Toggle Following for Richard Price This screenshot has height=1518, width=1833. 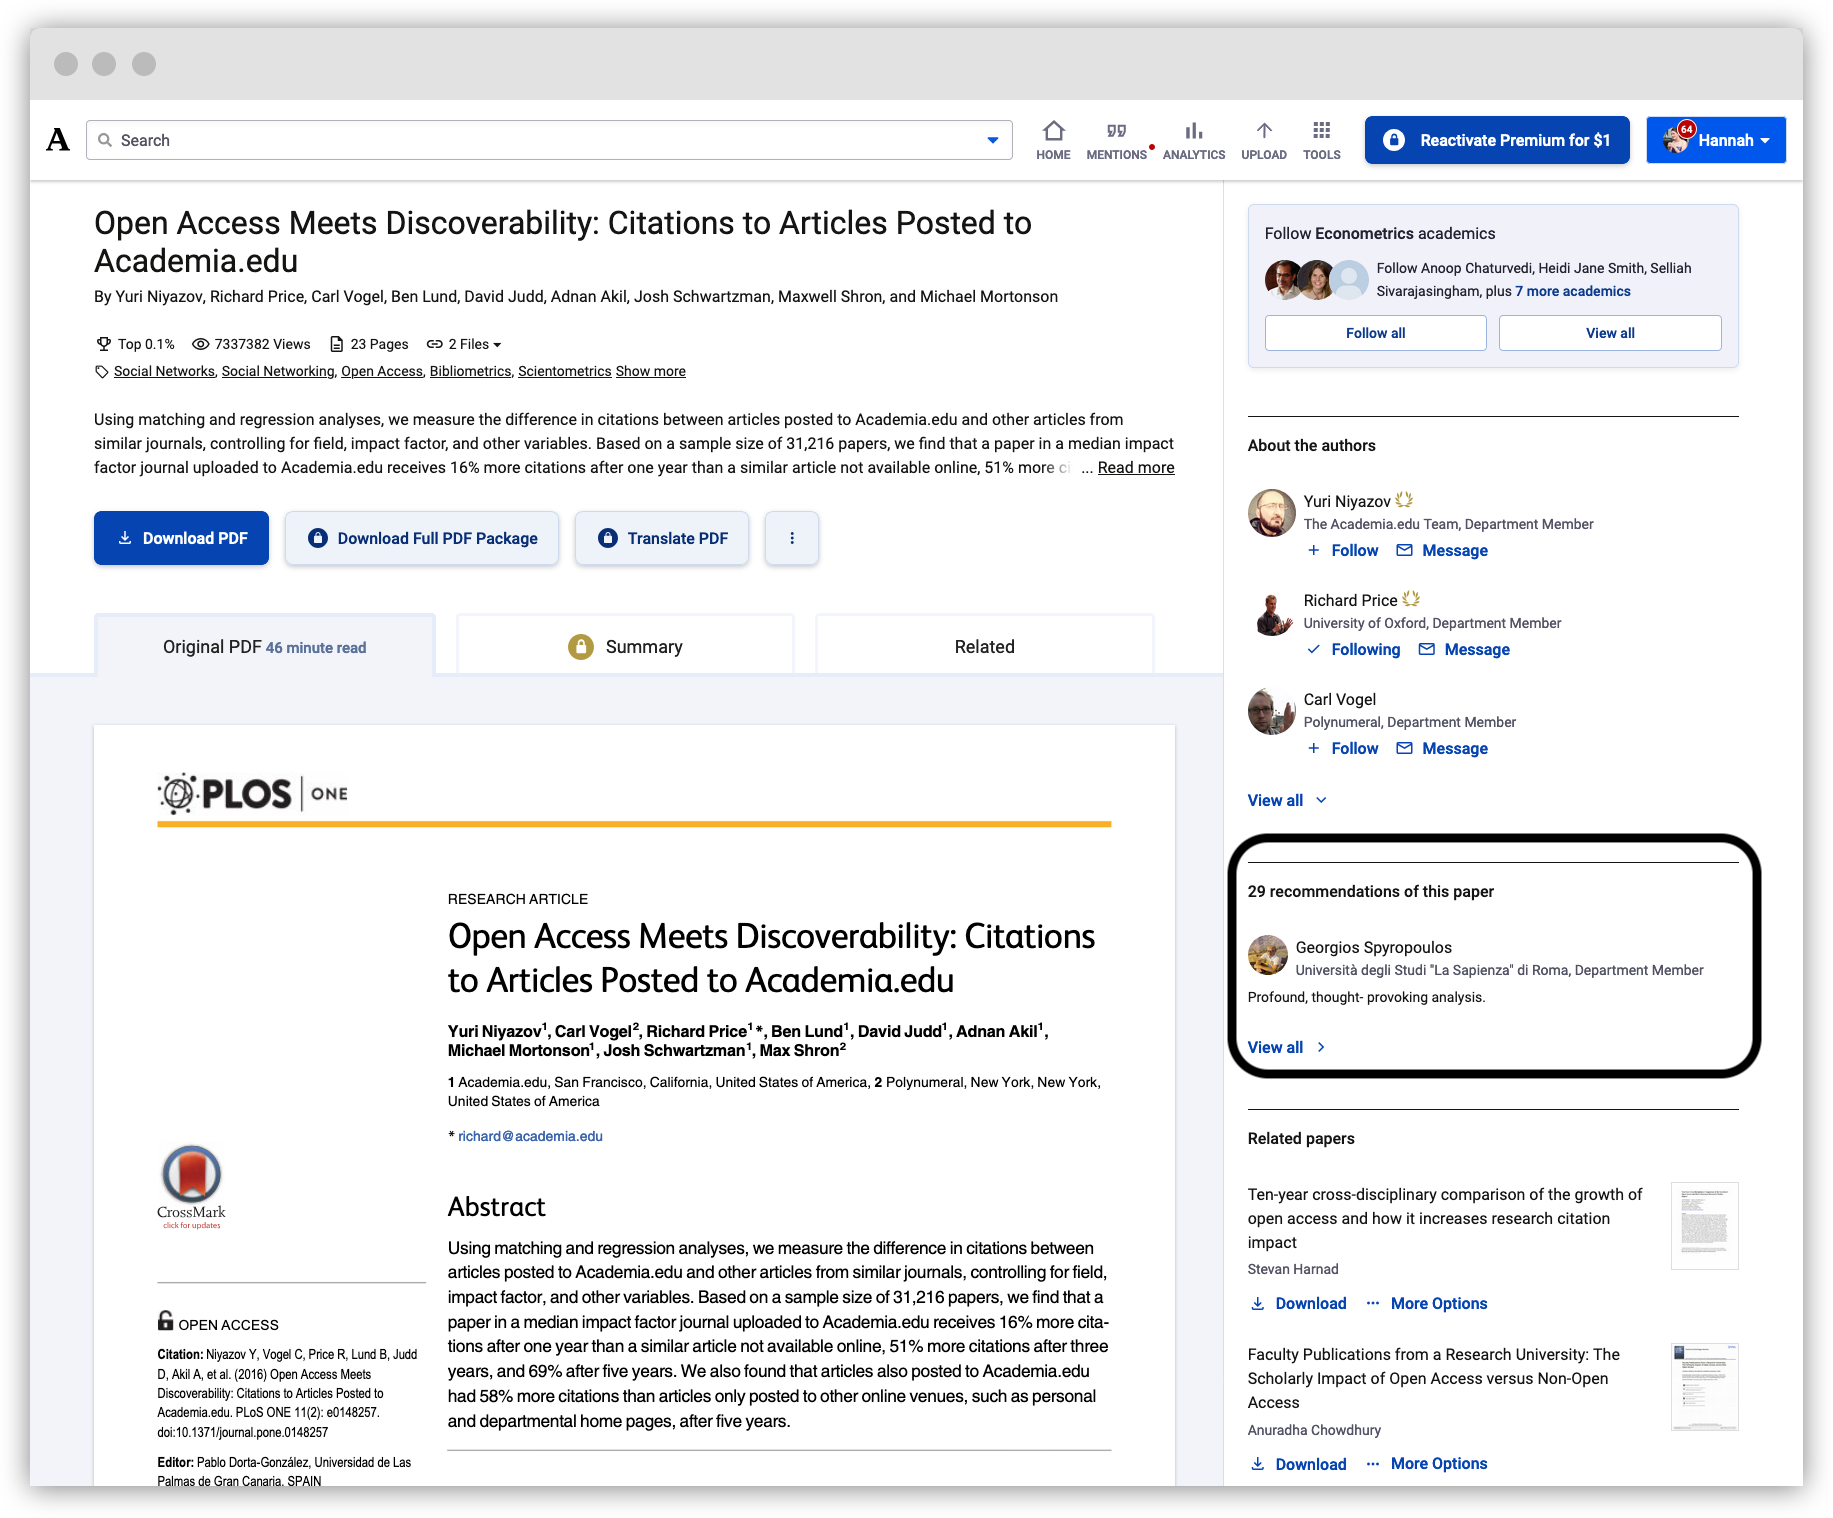[1353, 649]
